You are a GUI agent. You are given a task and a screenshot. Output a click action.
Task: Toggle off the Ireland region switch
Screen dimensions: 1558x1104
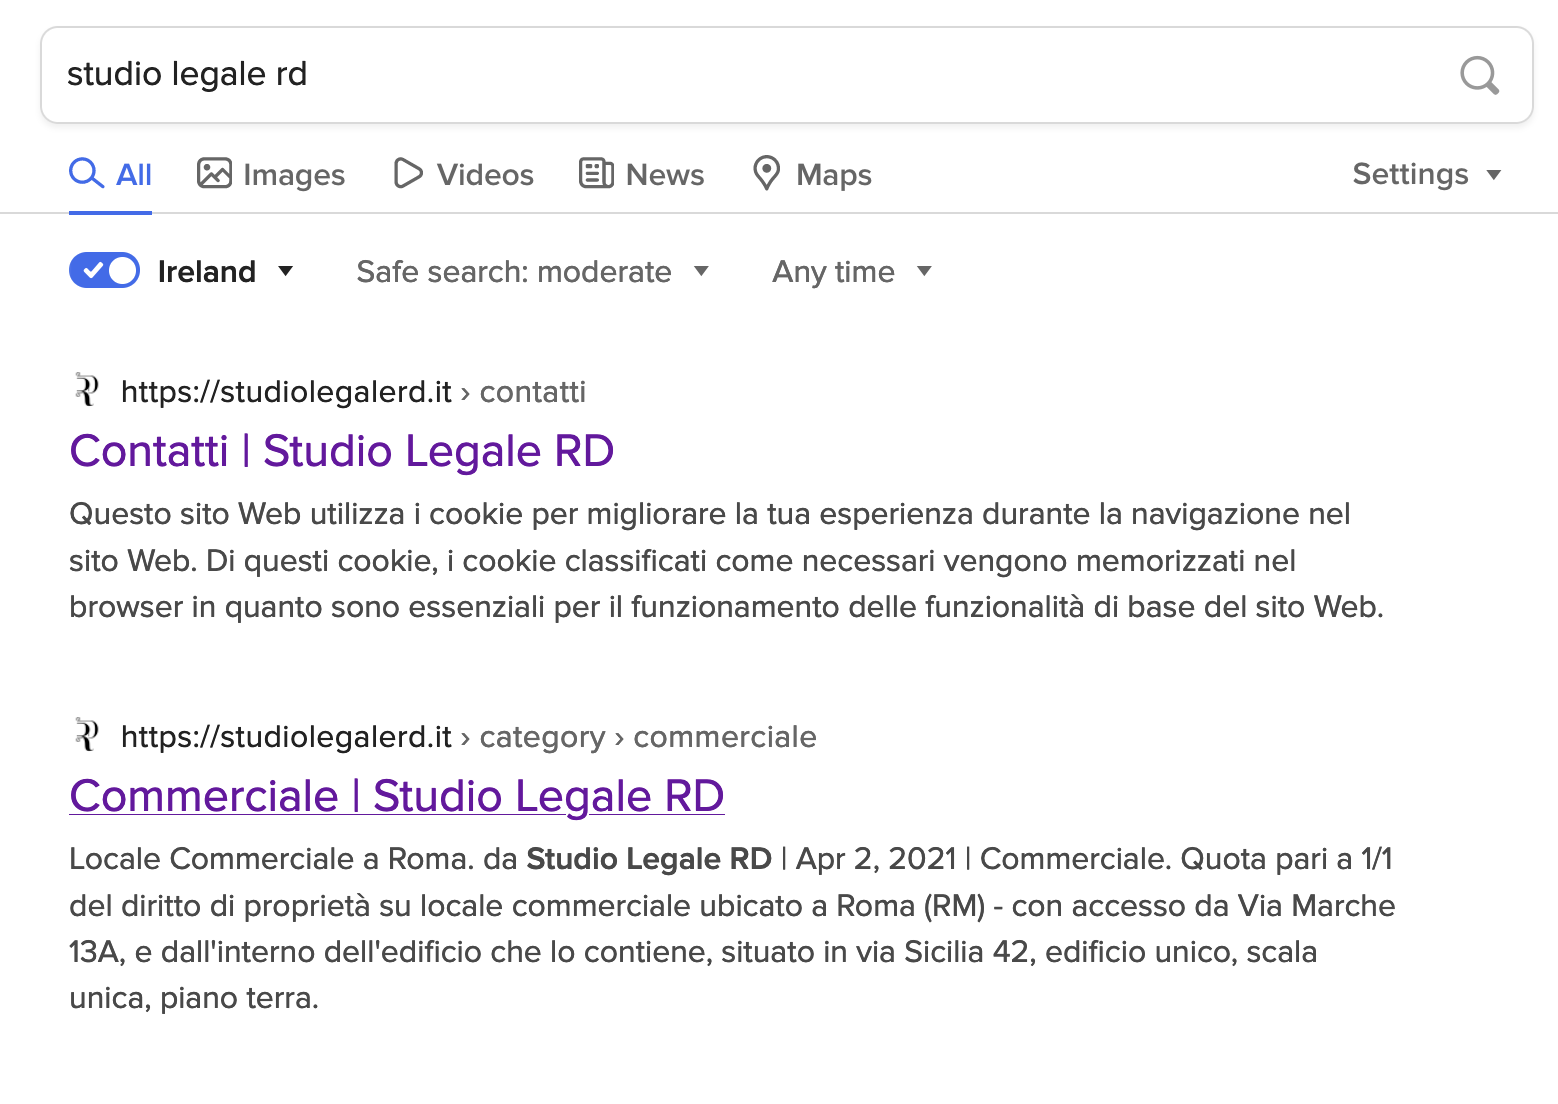click(x=104, y=271)
